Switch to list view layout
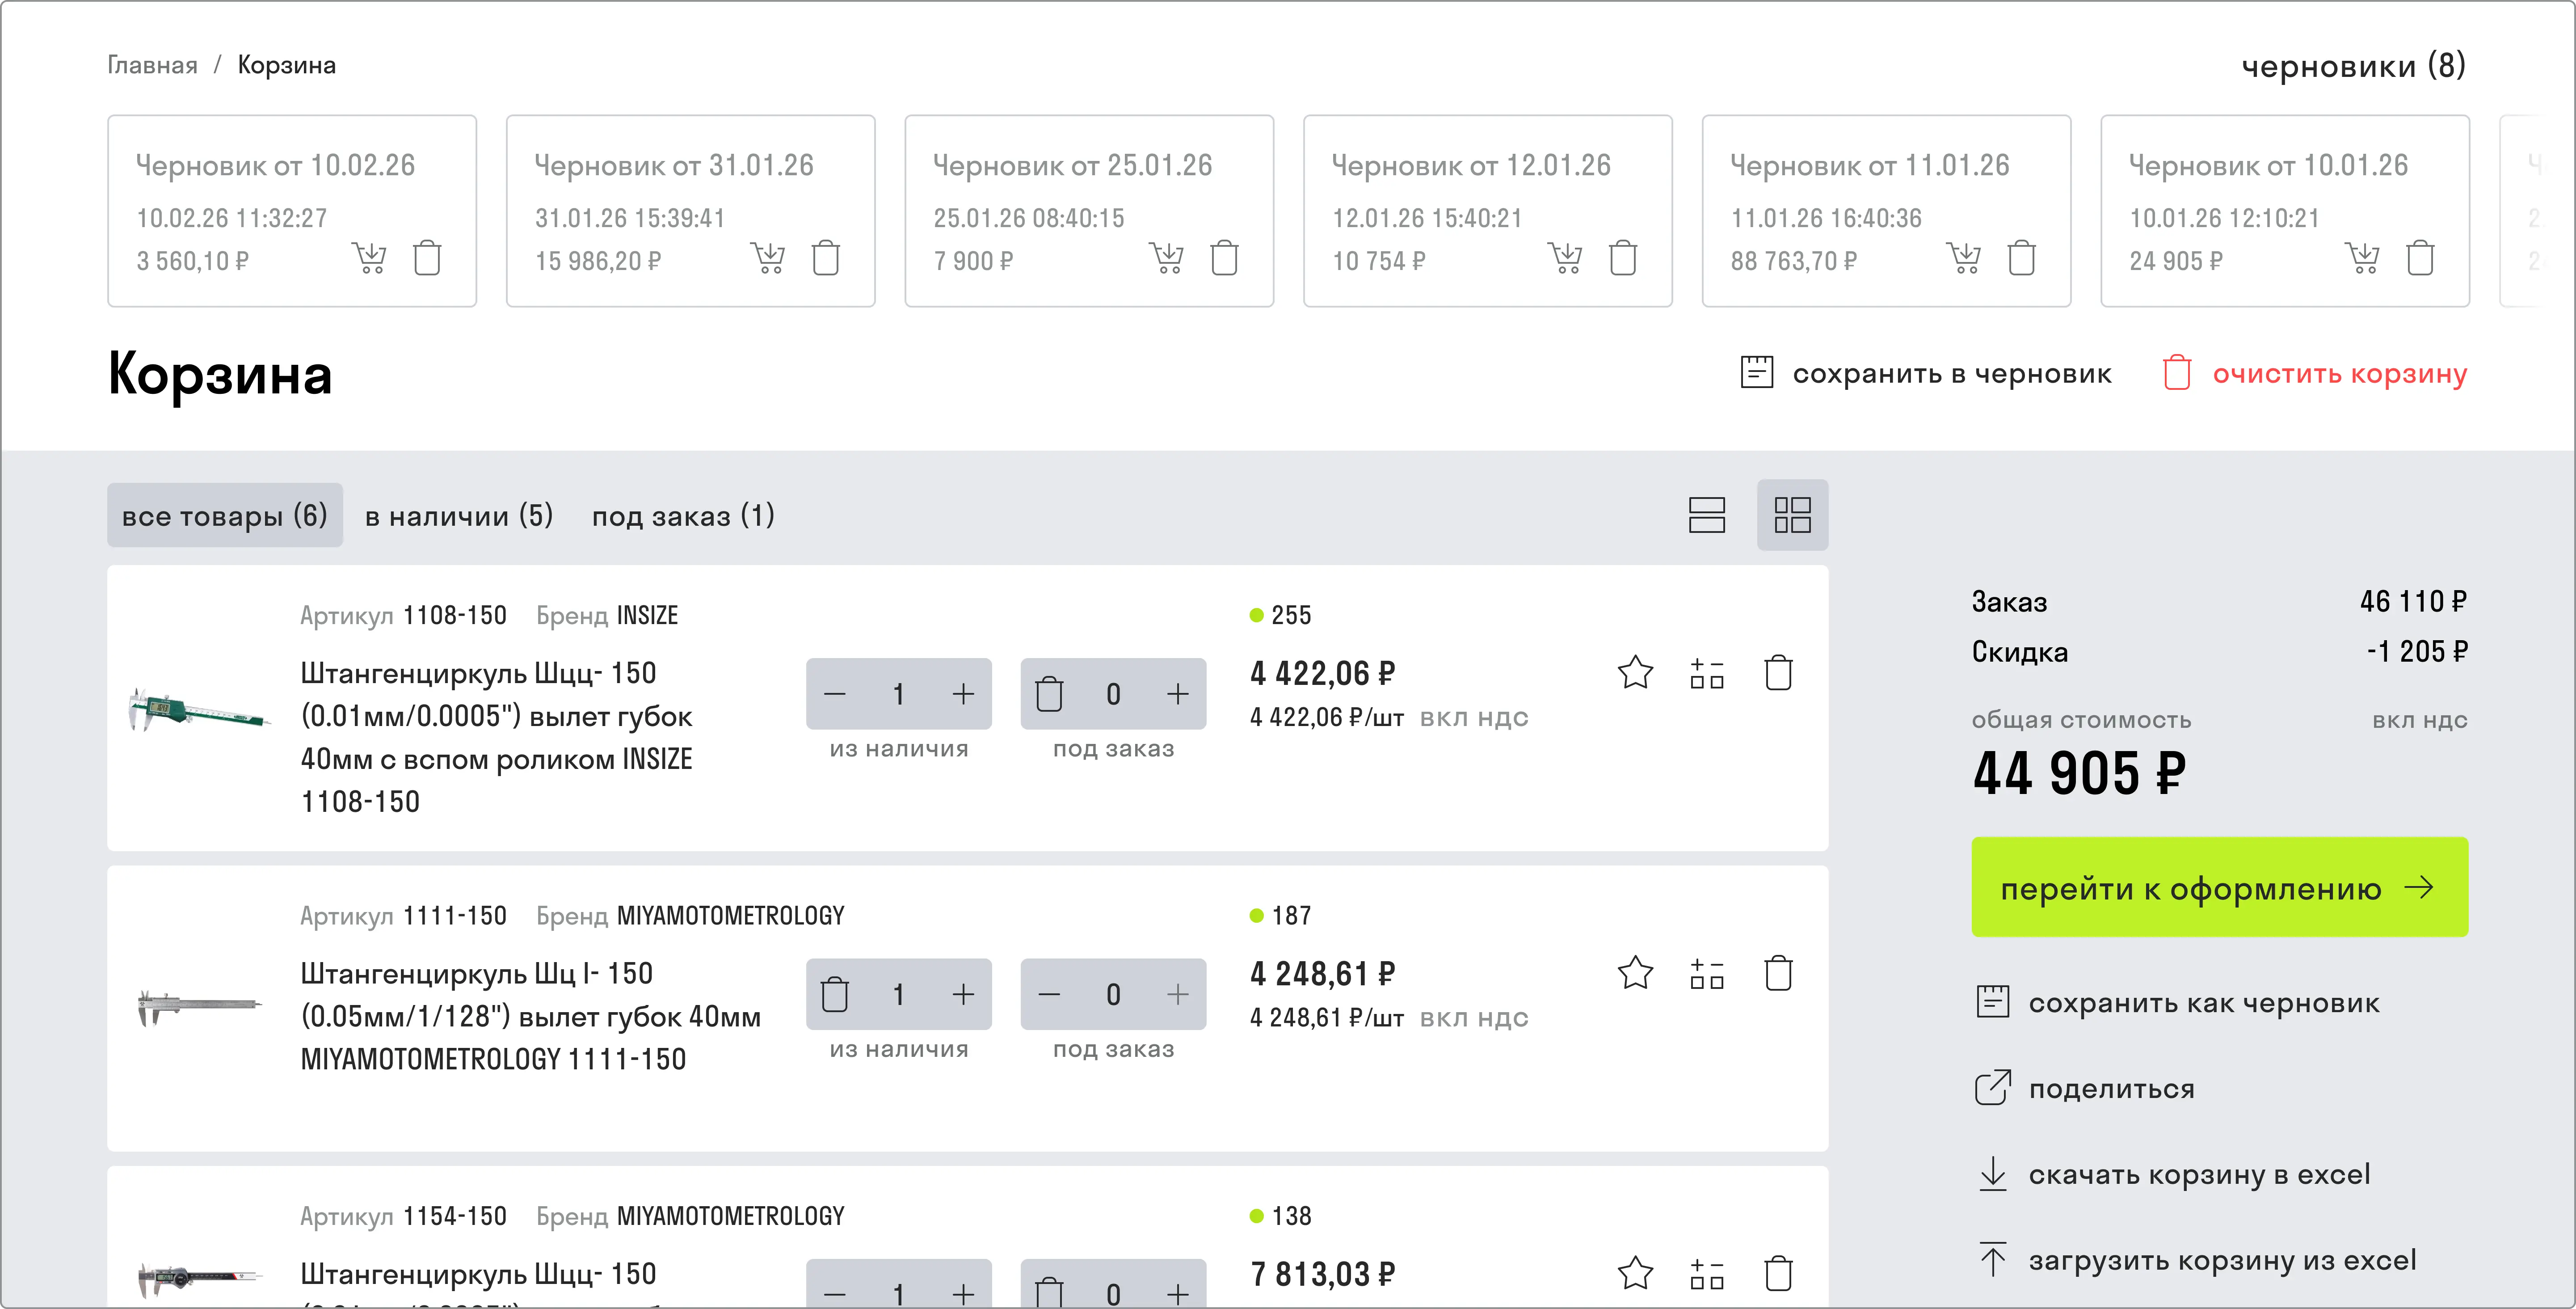This screenshot has width=2576, height=1309. pos(1707,515)
